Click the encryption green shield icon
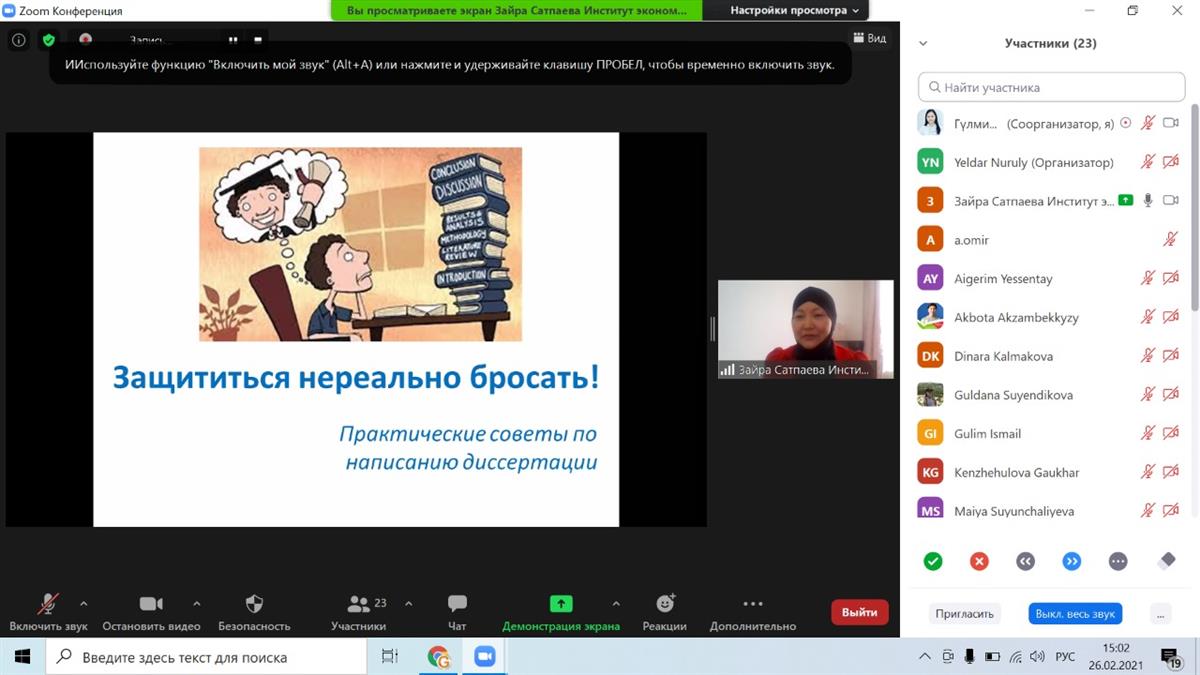This screenshot has width=1200, height=675. click(48, 40)
